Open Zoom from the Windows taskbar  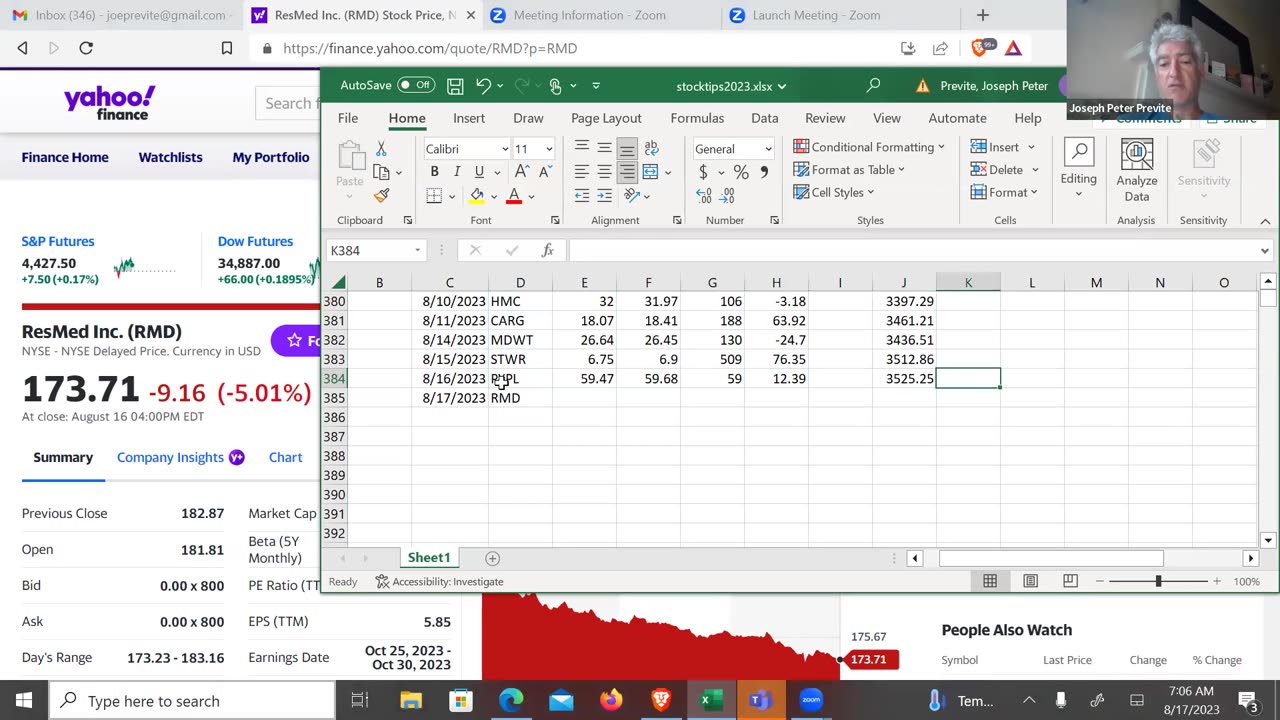[810, 700]
